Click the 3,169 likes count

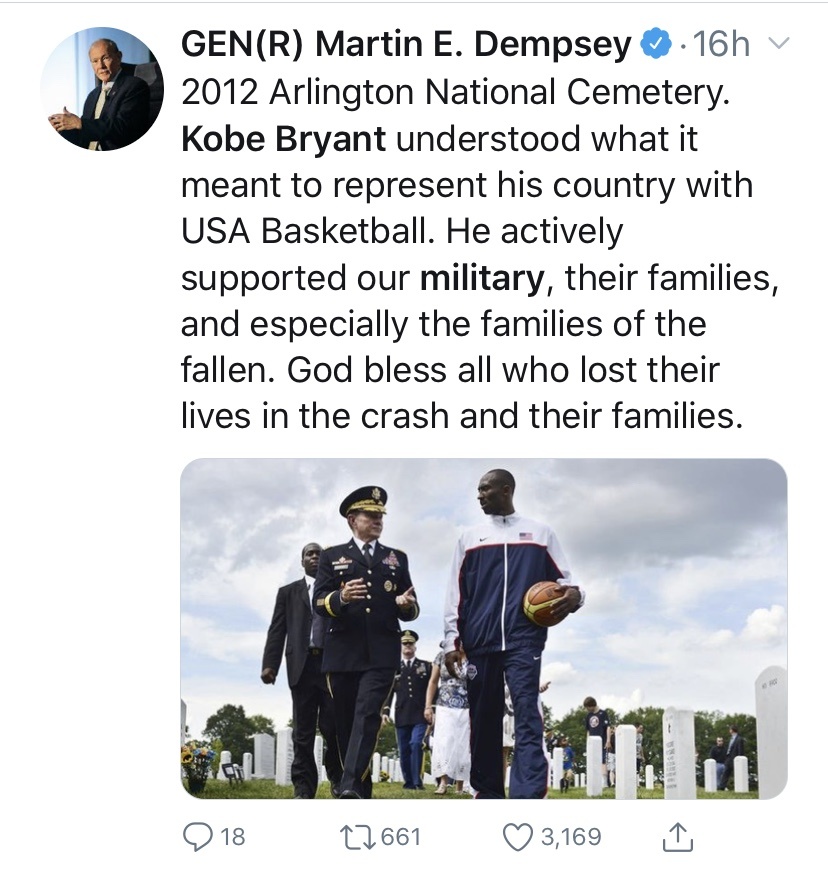coord(571,836)
